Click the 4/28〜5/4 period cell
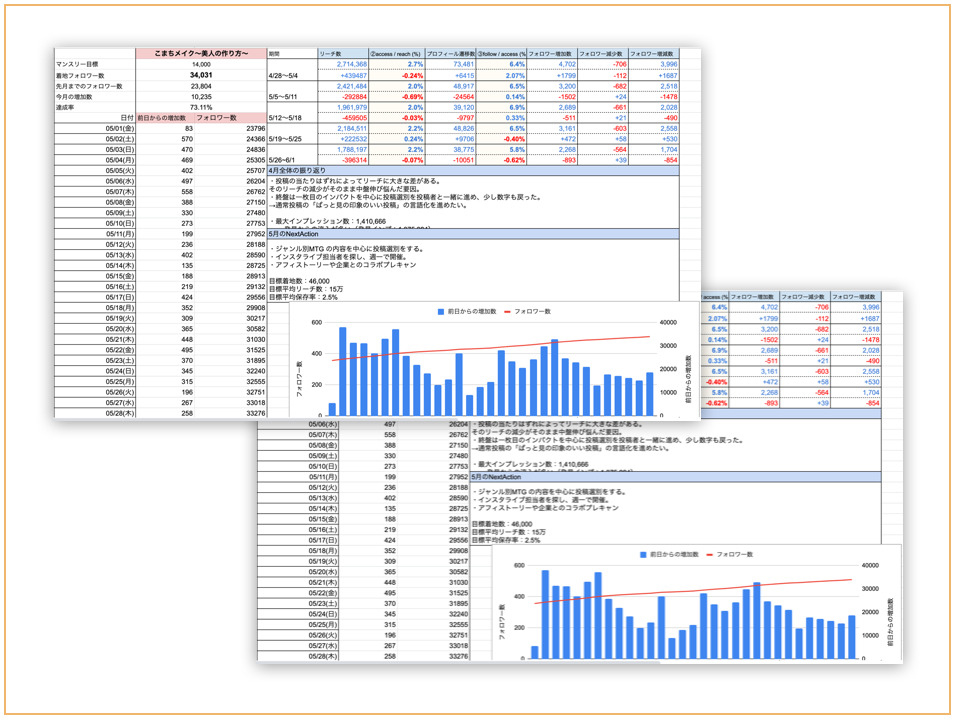The image size is (958, 724). tap(286, 75)
